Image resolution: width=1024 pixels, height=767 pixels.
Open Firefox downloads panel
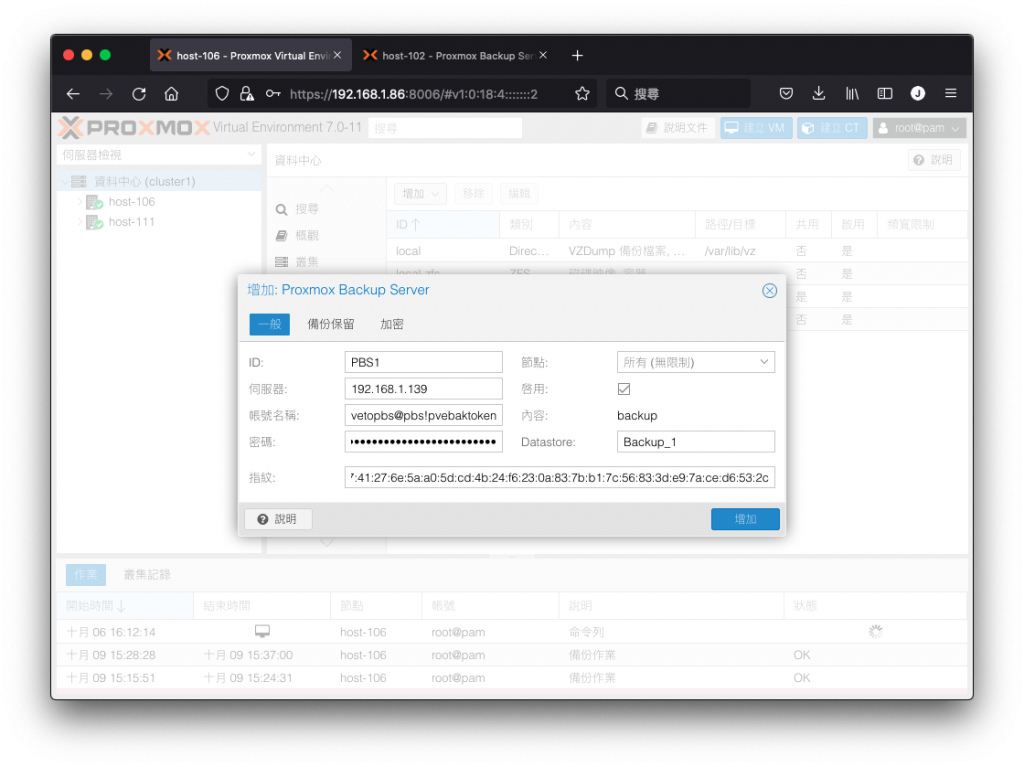pos(818,94)
